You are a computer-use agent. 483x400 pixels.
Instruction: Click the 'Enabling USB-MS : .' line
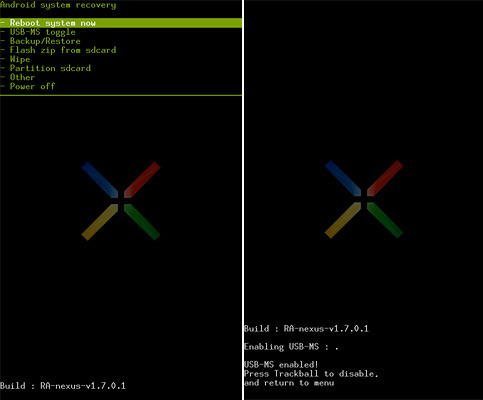[291, 347]
